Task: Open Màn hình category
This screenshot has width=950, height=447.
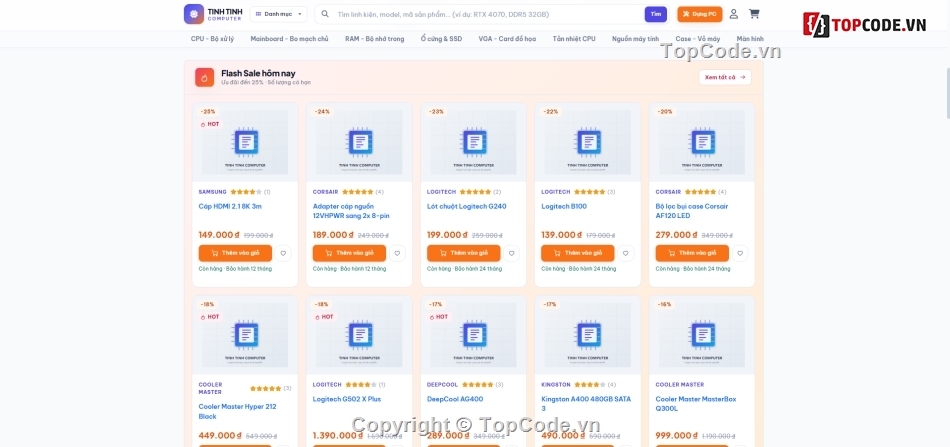Action: pos(750,39)
